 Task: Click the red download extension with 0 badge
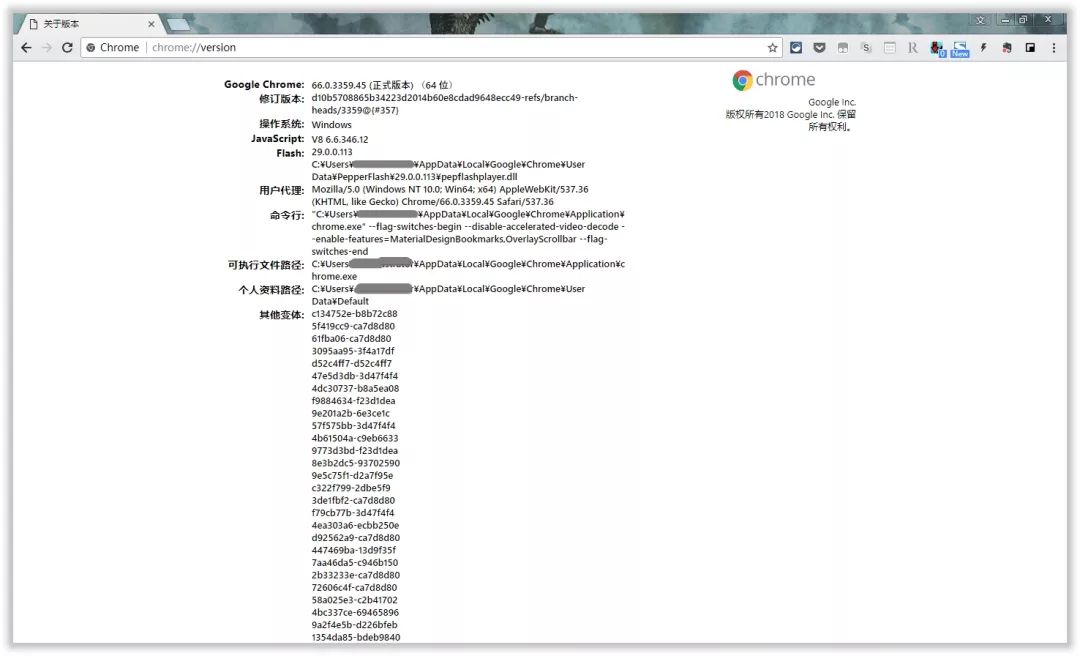(x=937, y=48)
